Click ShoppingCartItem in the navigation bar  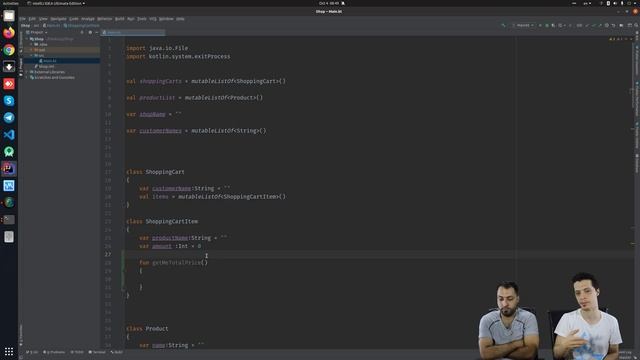tap(82, 25)
